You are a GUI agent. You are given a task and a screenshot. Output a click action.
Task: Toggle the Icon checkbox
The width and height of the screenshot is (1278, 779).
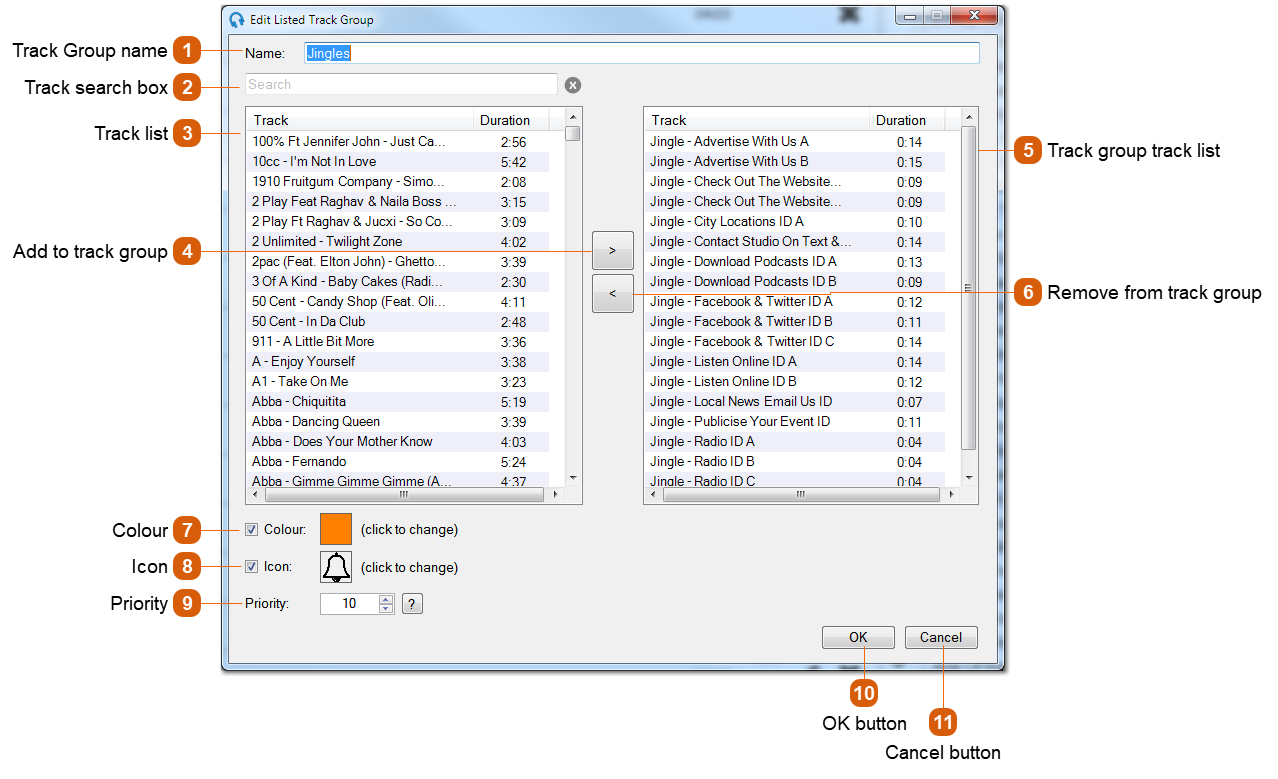coord(250,567)
